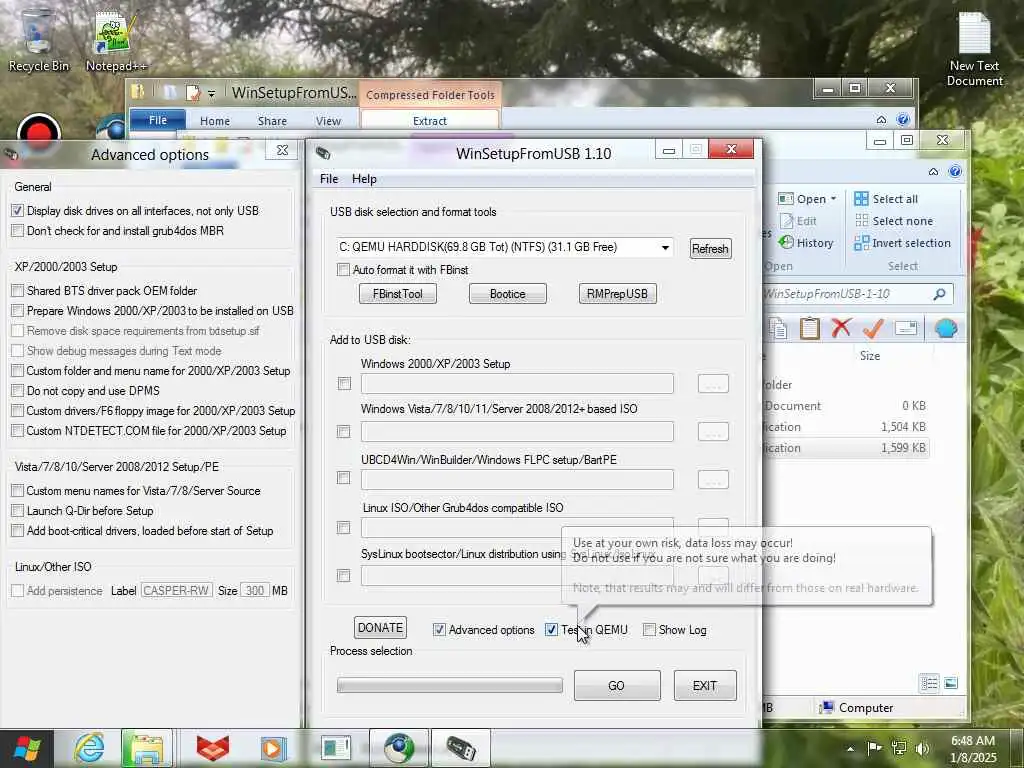Click the blue globe shell icon
The height and width of the screenshot is (768, 1024).
pos(946,328)
